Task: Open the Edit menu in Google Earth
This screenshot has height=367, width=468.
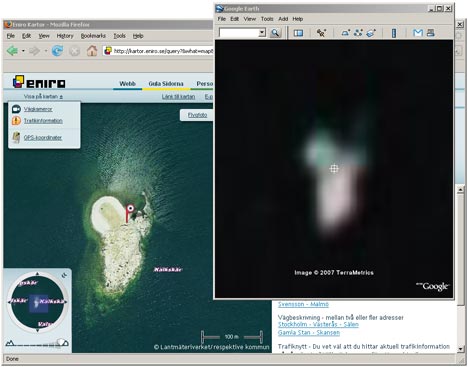Action: coord(235,19)
